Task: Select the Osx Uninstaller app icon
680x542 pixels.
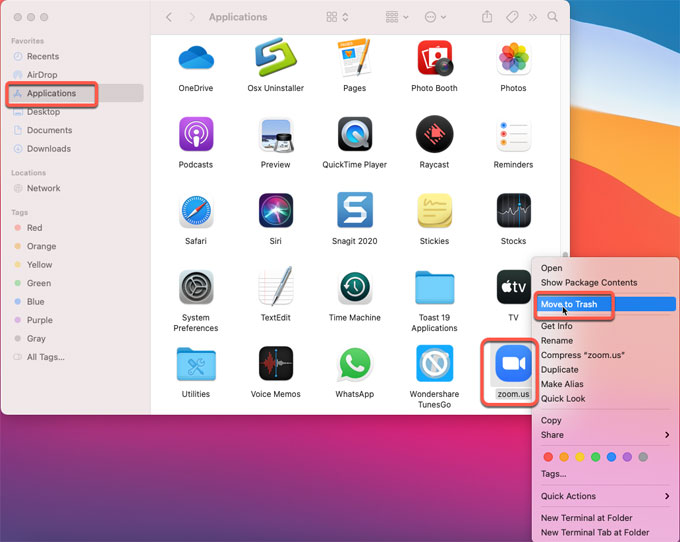Action: (275, 57)
